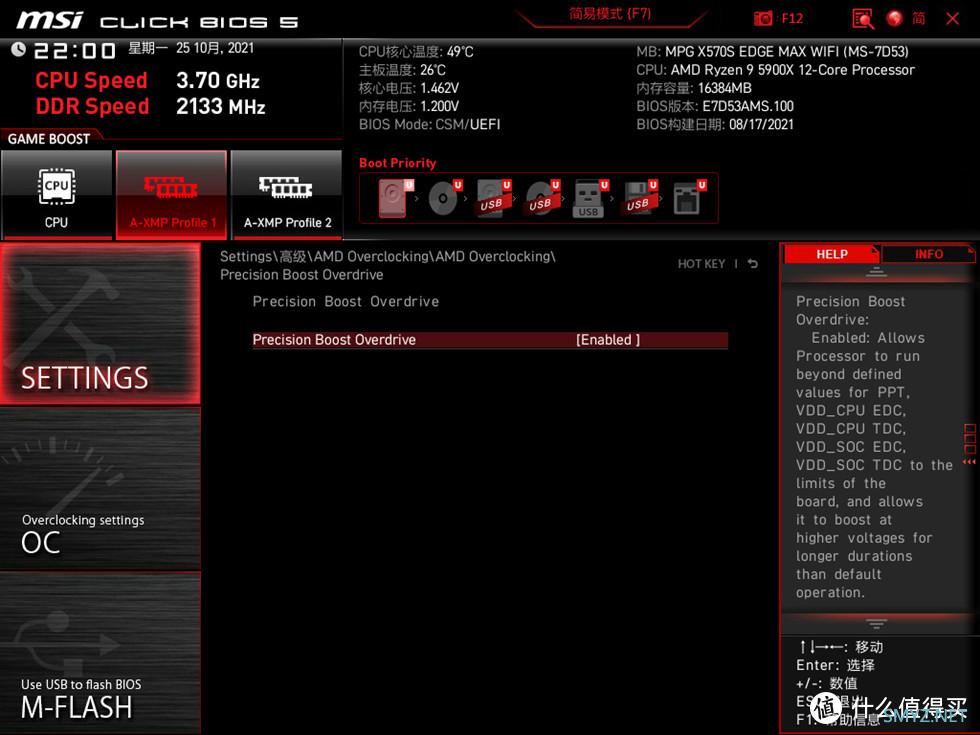
Task: Open the HOT KEY list
Action: (701, 264)
